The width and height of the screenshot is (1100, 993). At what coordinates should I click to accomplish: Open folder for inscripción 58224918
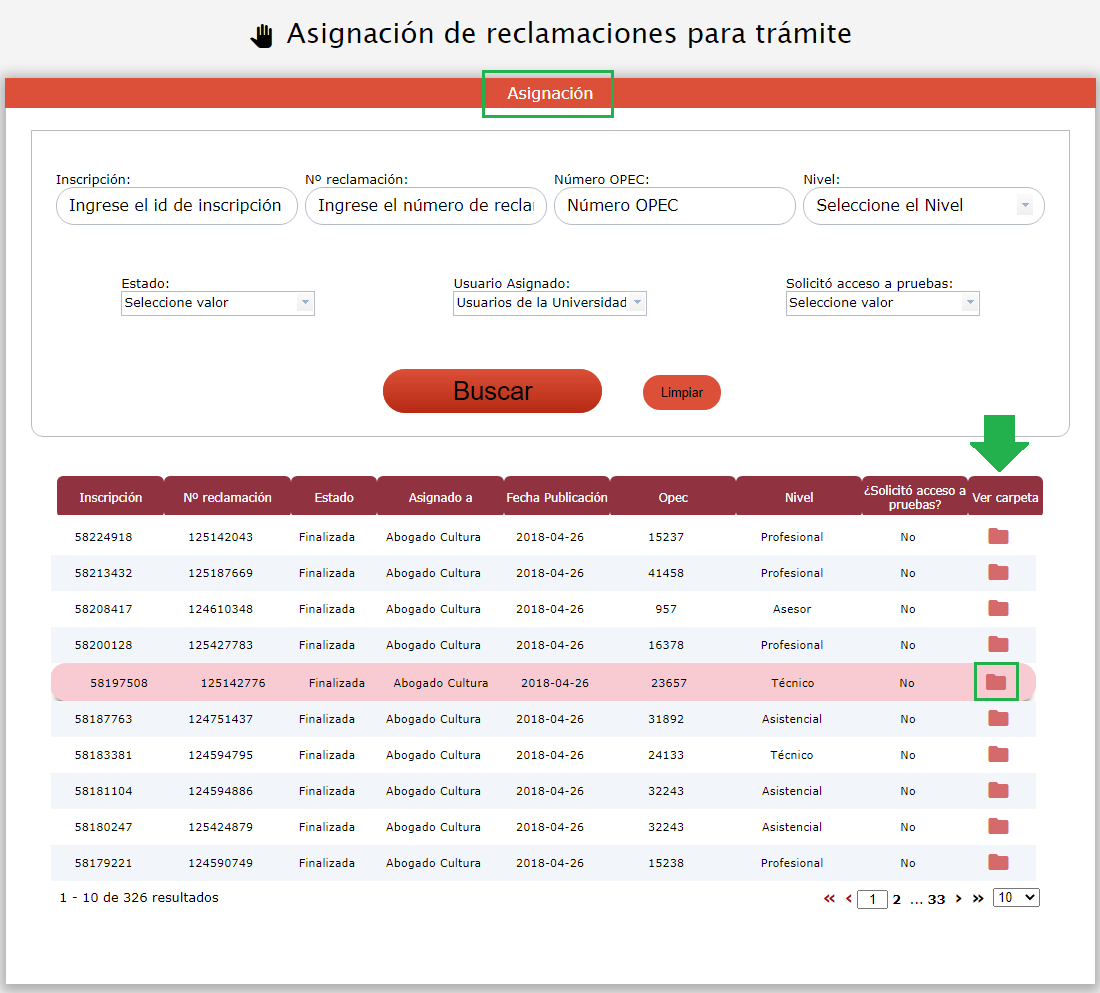click(998, 537)
